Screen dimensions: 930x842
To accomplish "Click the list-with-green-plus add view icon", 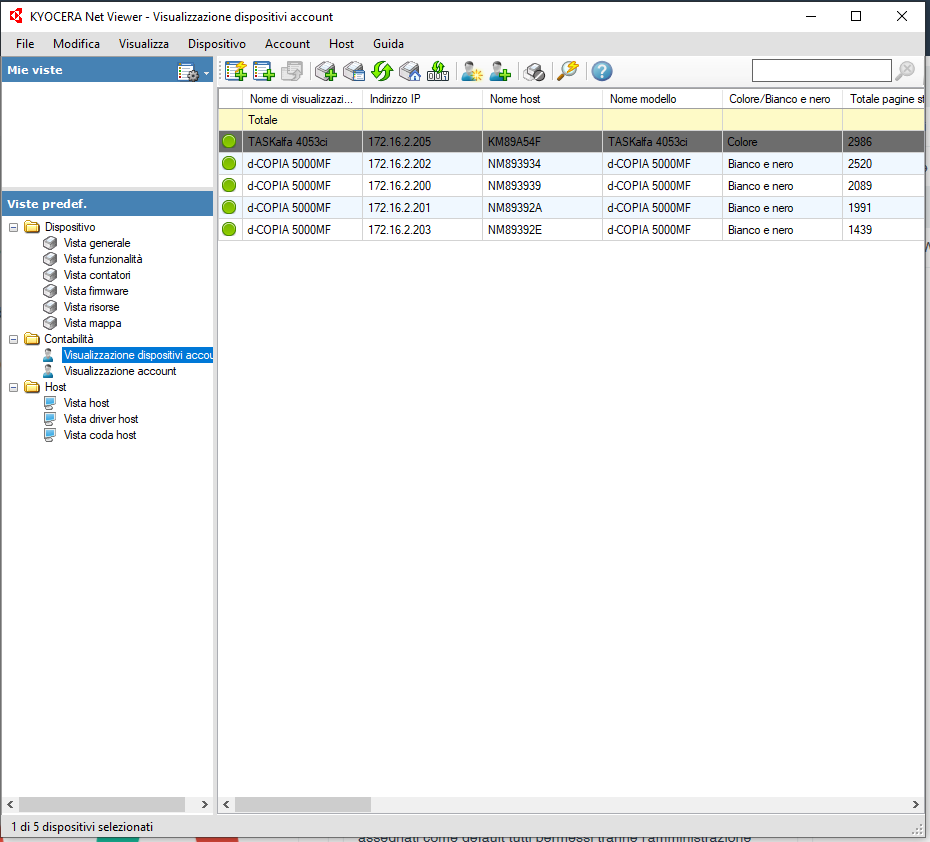I will pos(263,71).
